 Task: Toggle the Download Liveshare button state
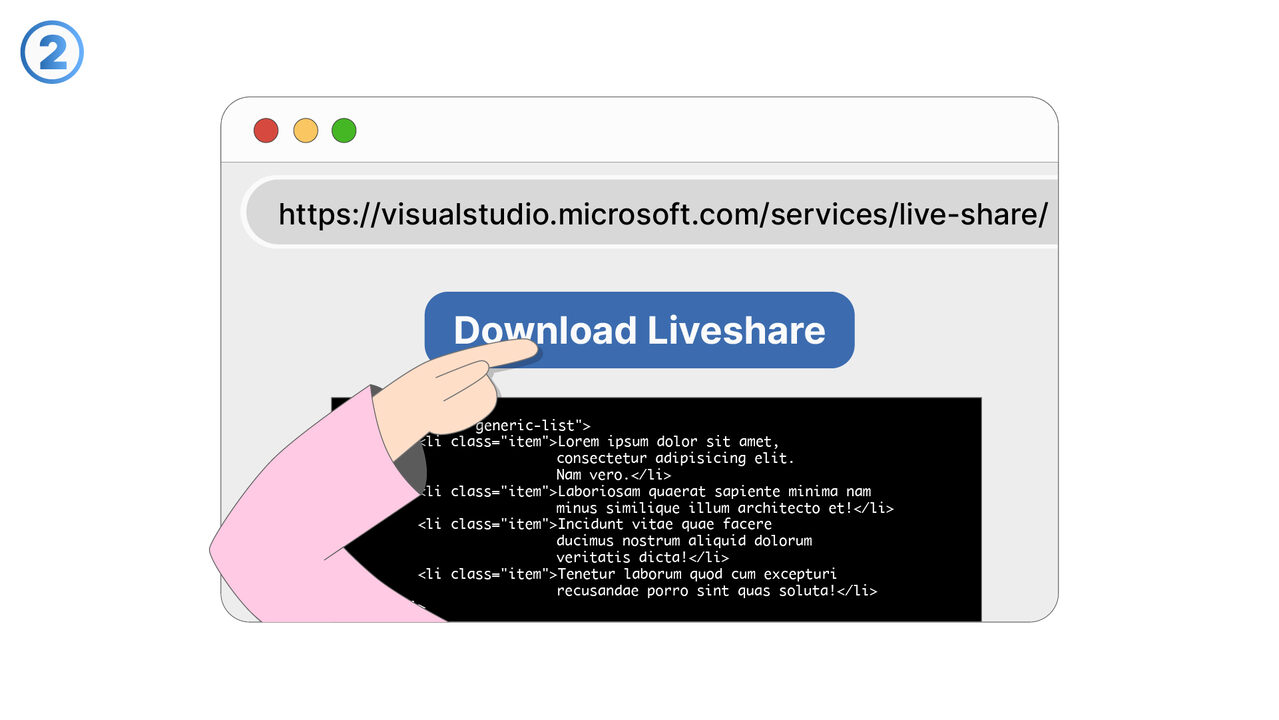point(639,330)
